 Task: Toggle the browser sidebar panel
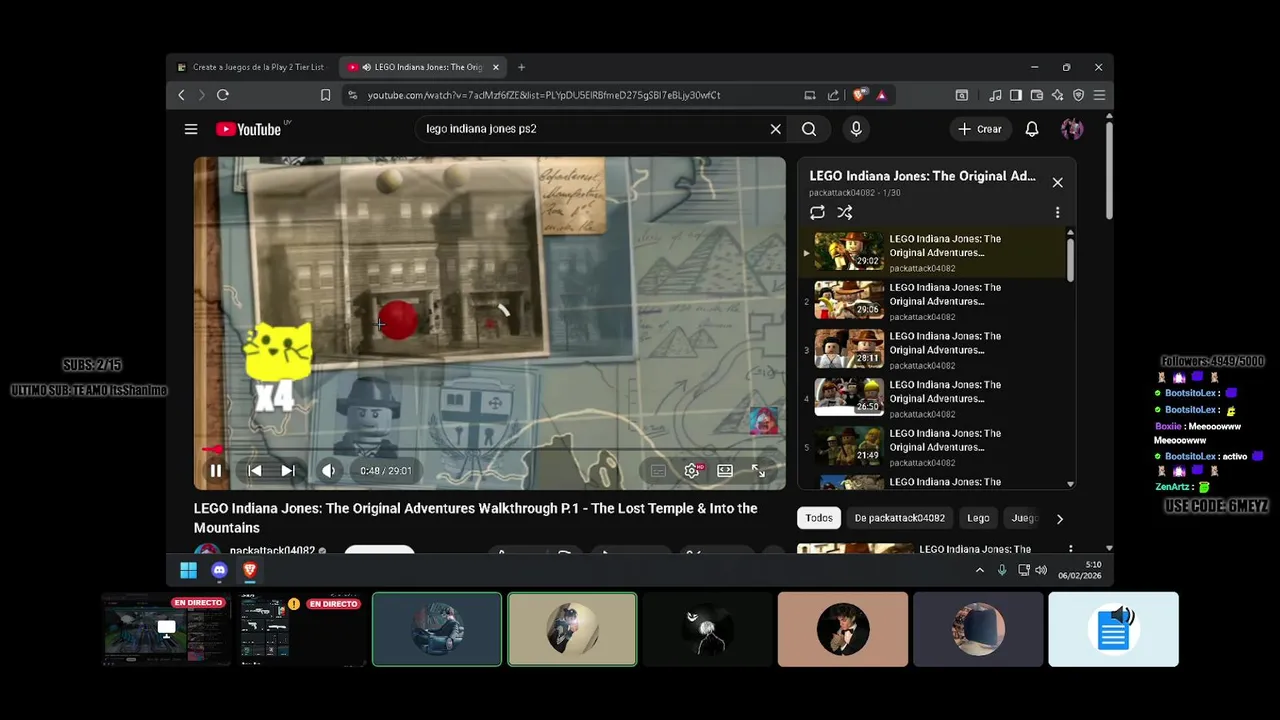click(1016, 95)
